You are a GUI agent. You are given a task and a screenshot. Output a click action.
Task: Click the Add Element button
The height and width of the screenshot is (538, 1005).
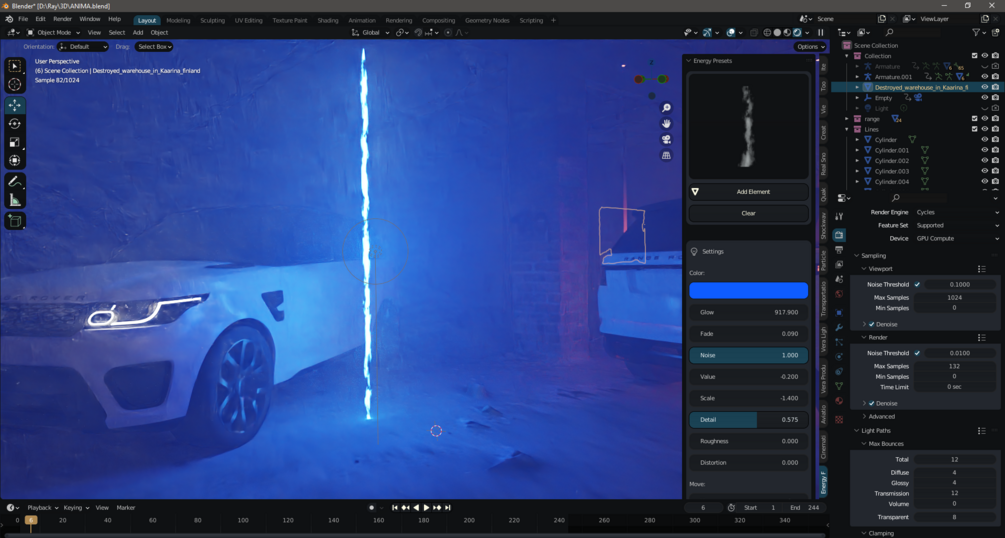point(749,192)
